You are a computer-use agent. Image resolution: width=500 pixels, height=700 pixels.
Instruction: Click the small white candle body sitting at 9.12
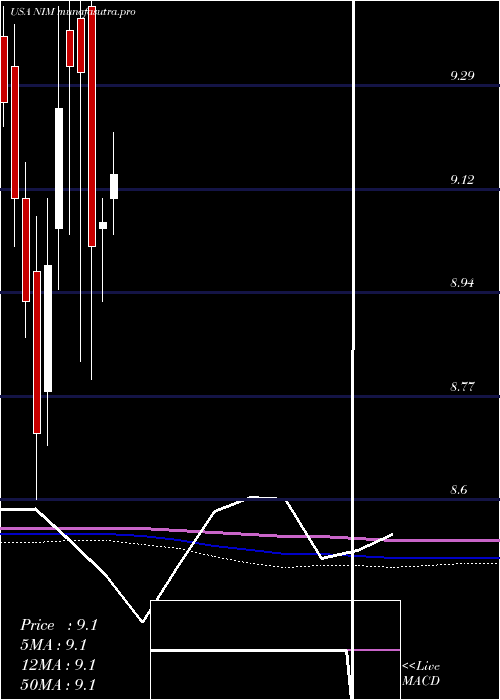tap(114, 187)
